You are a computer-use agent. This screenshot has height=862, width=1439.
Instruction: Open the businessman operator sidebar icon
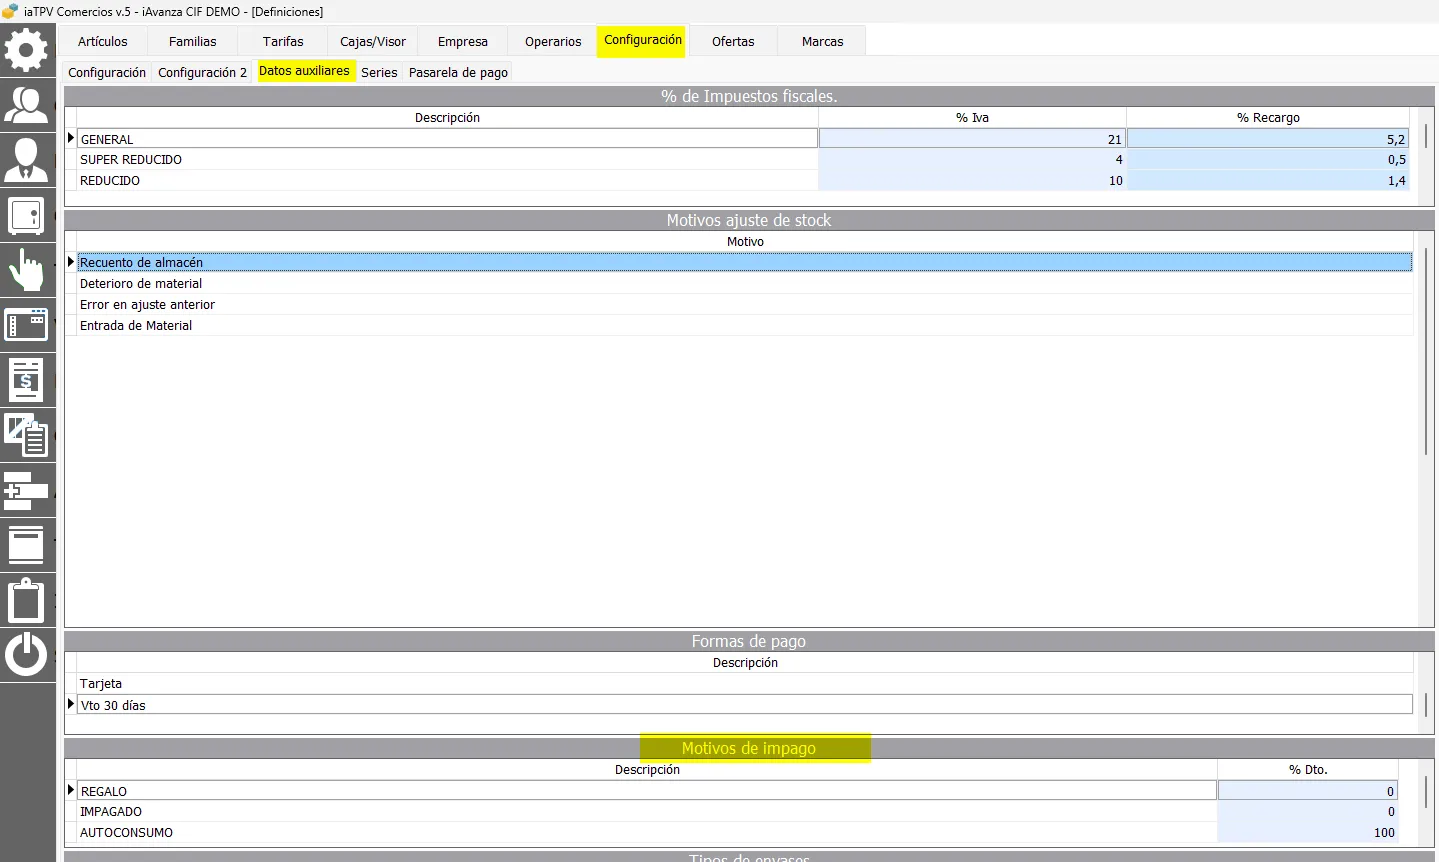point(27,160)
